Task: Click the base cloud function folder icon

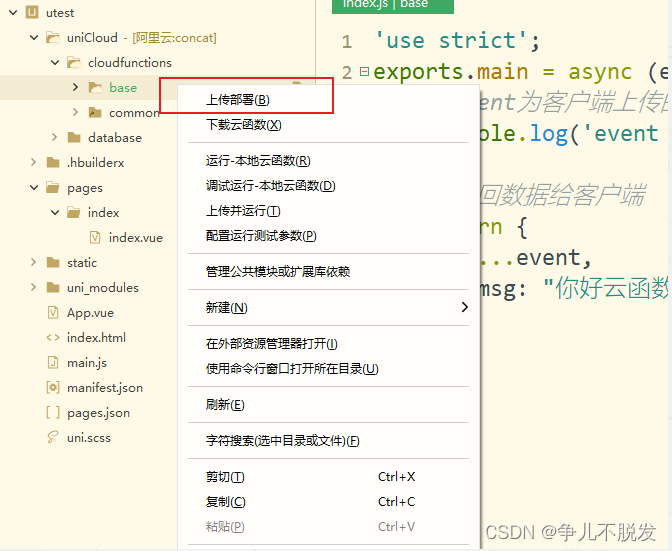Action: coord(95,87)
